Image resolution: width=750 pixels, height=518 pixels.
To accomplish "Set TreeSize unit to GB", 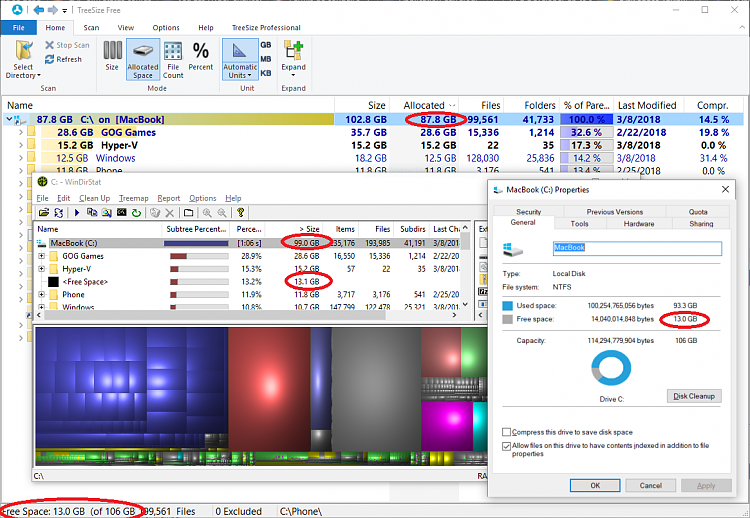I will pyautogui.click(x=265, y=45).
